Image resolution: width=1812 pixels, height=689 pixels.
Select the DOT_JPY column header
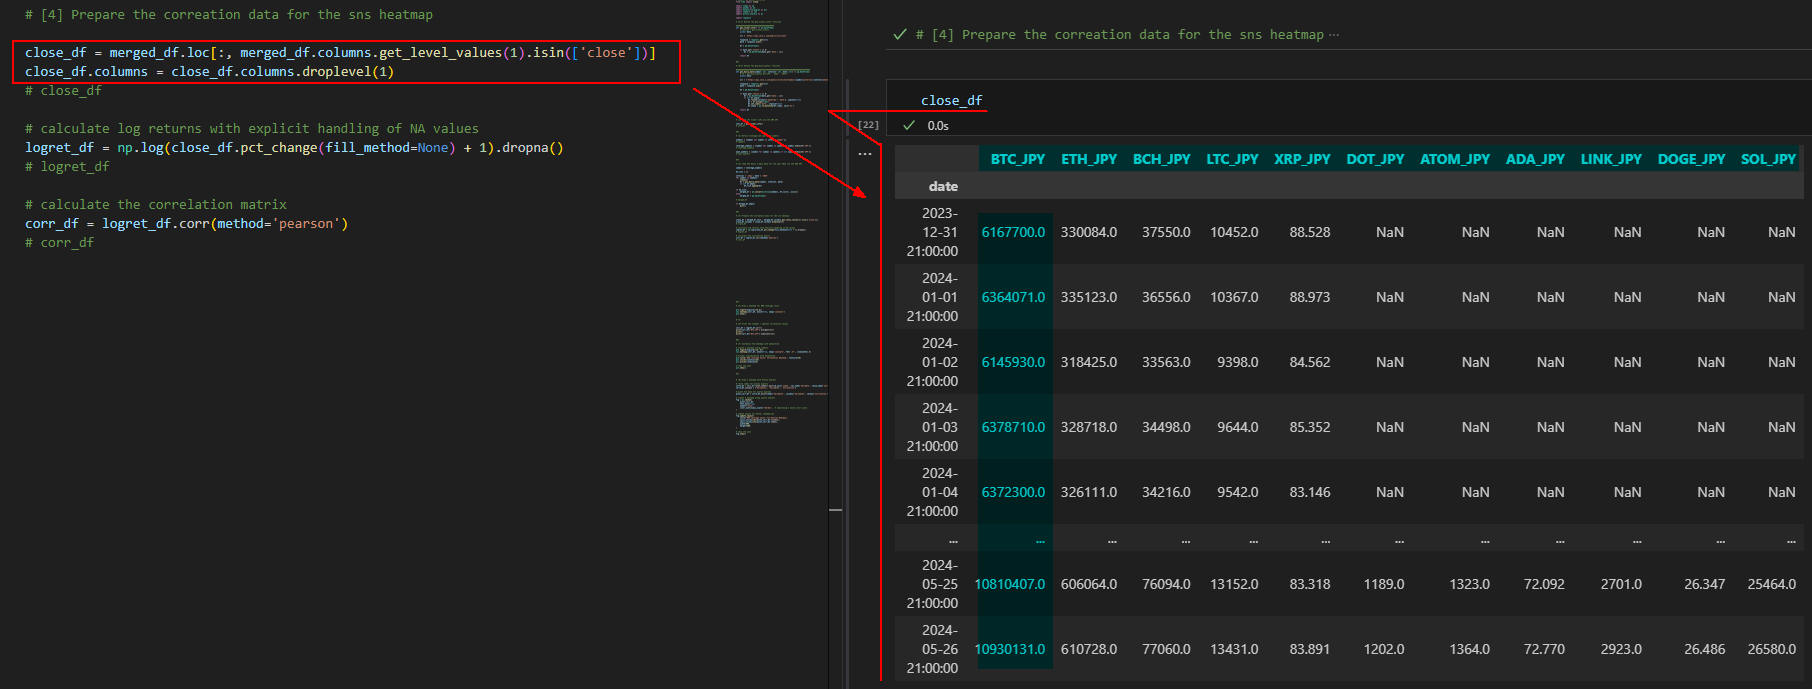(1375, 159)
